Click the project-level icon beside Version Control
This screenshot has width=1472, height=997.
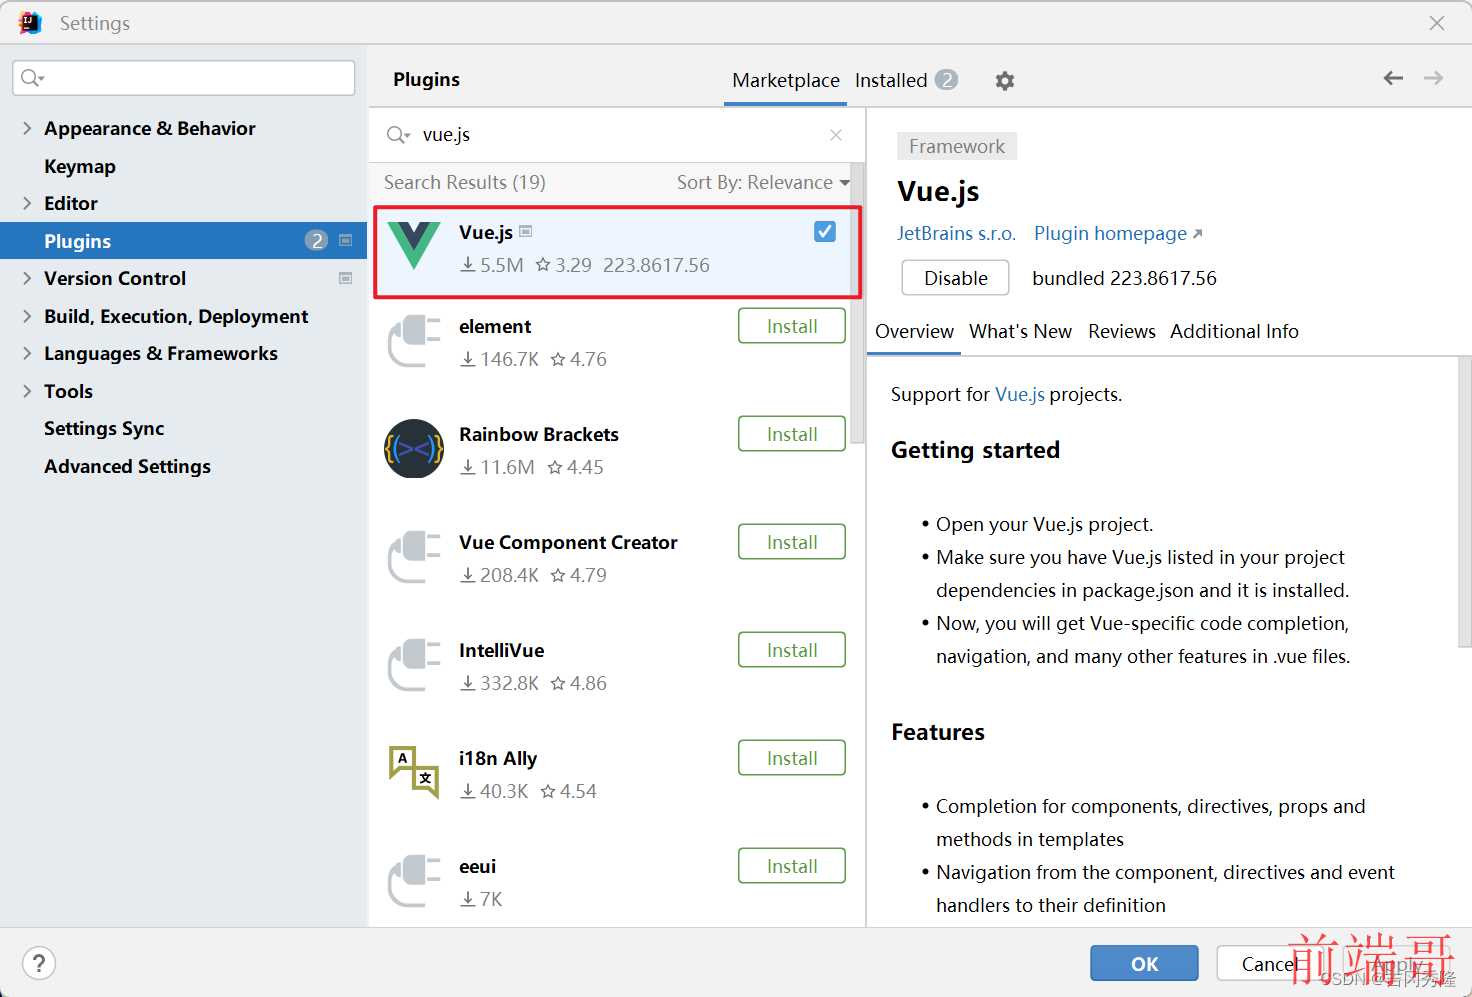coord(346,278)
